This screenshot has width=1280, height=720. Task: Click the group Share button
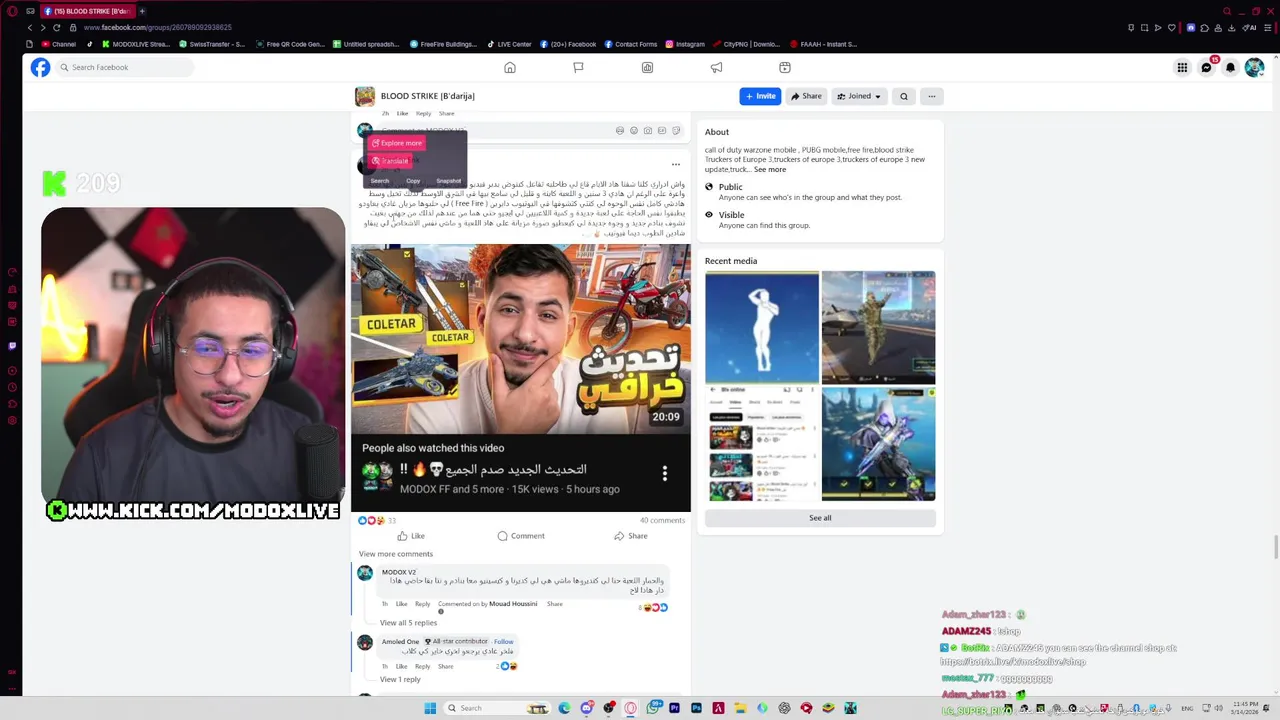coord(806,96)
